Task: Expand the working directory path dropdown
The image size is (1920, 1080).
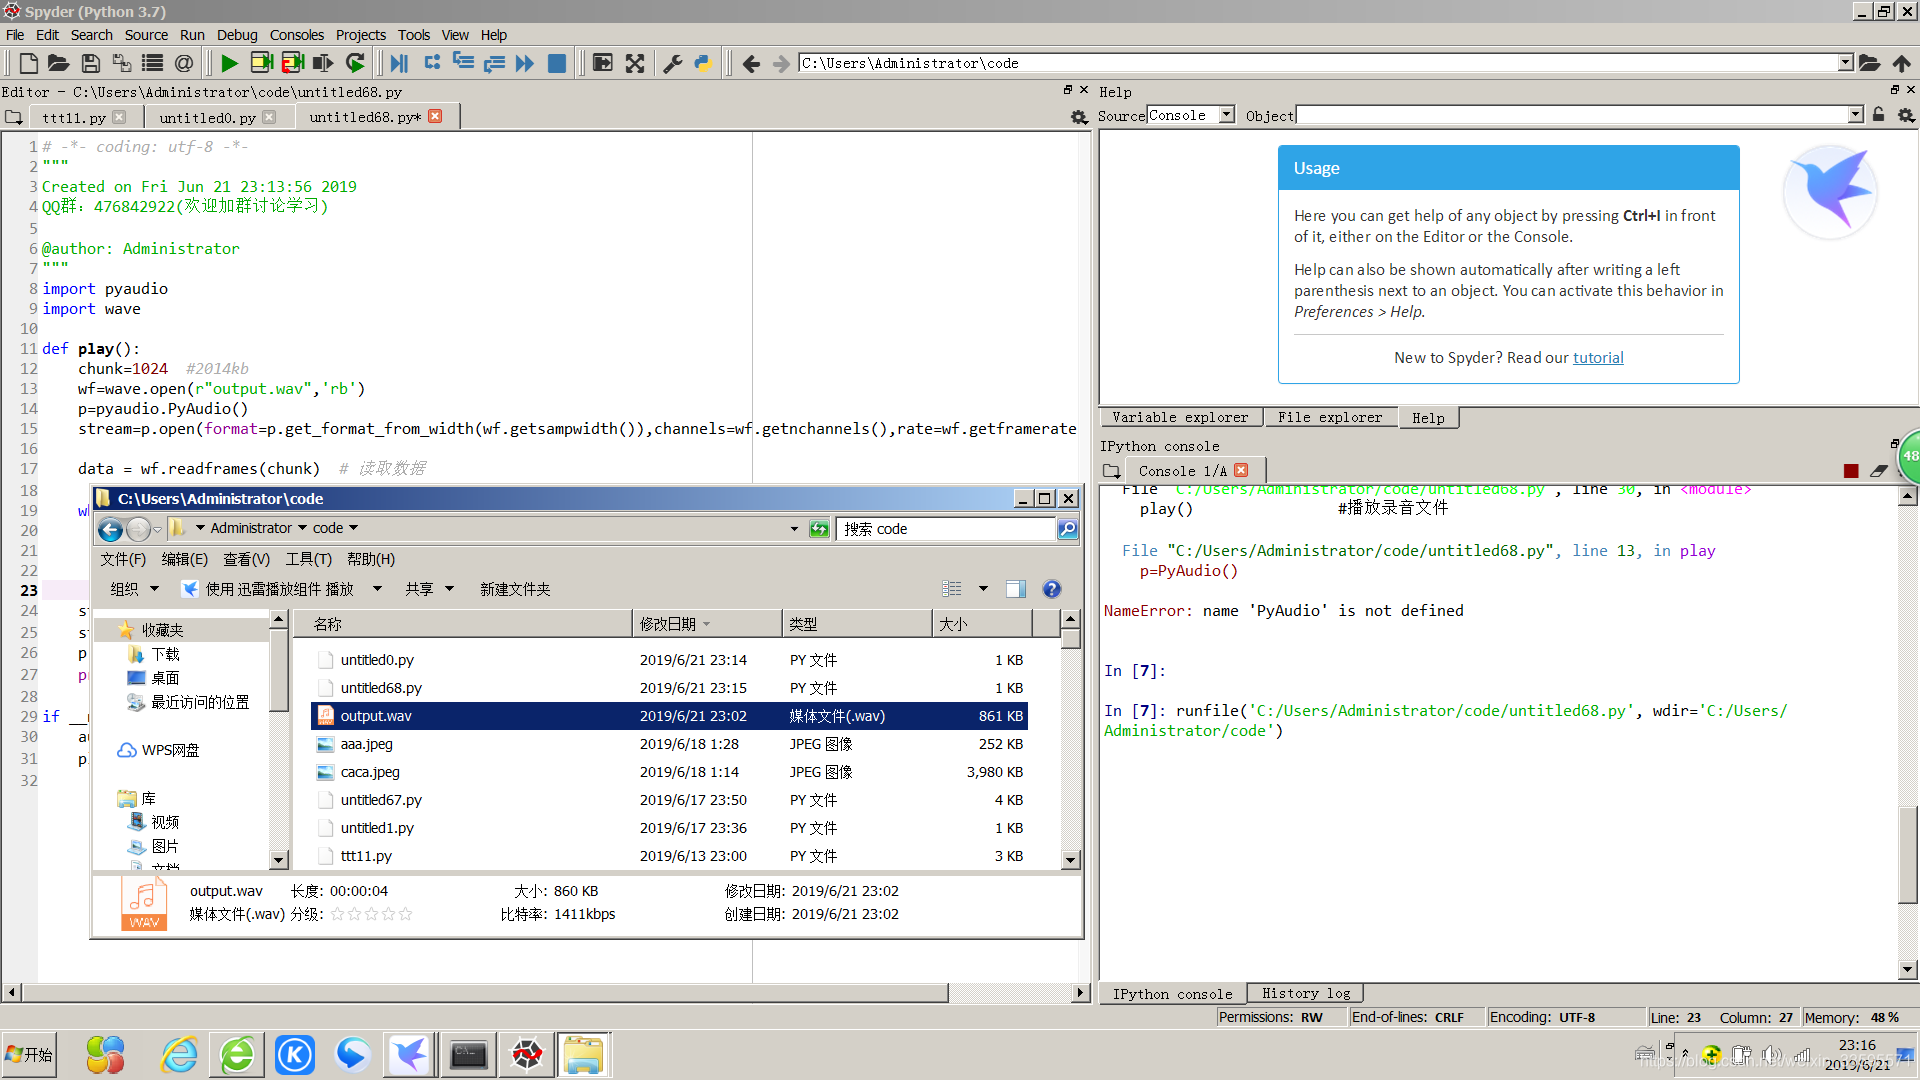Action: (1846, 63)
